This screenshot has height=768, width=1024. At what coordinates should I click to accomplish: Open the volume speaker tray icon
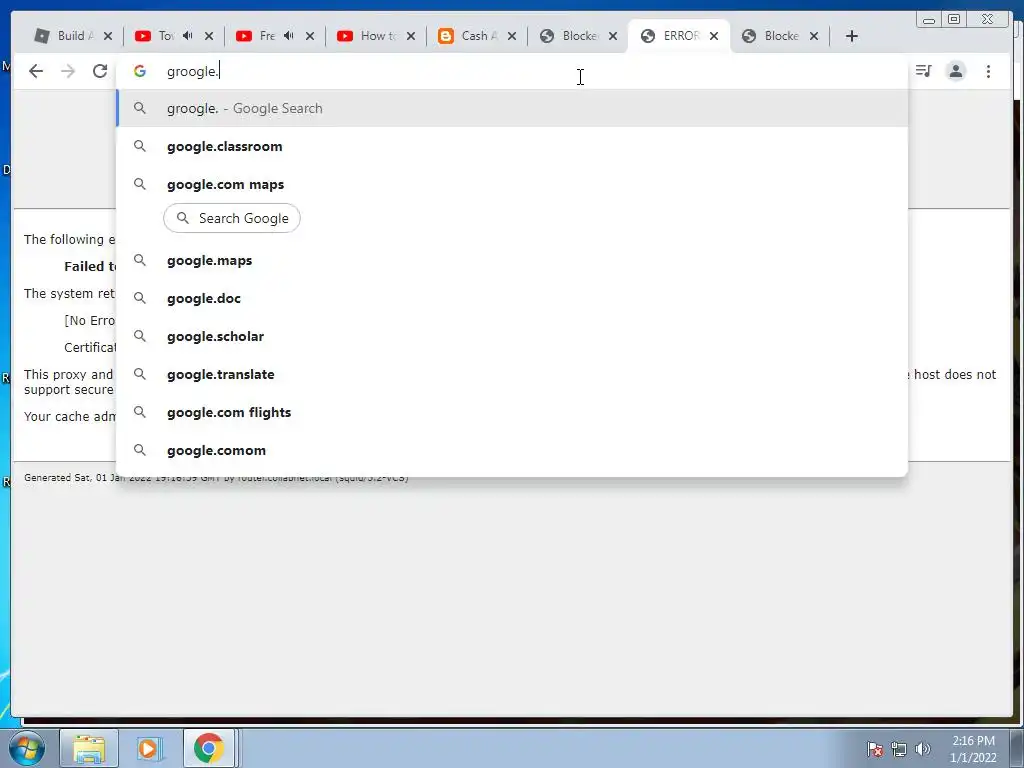click(x=923, y=749)
